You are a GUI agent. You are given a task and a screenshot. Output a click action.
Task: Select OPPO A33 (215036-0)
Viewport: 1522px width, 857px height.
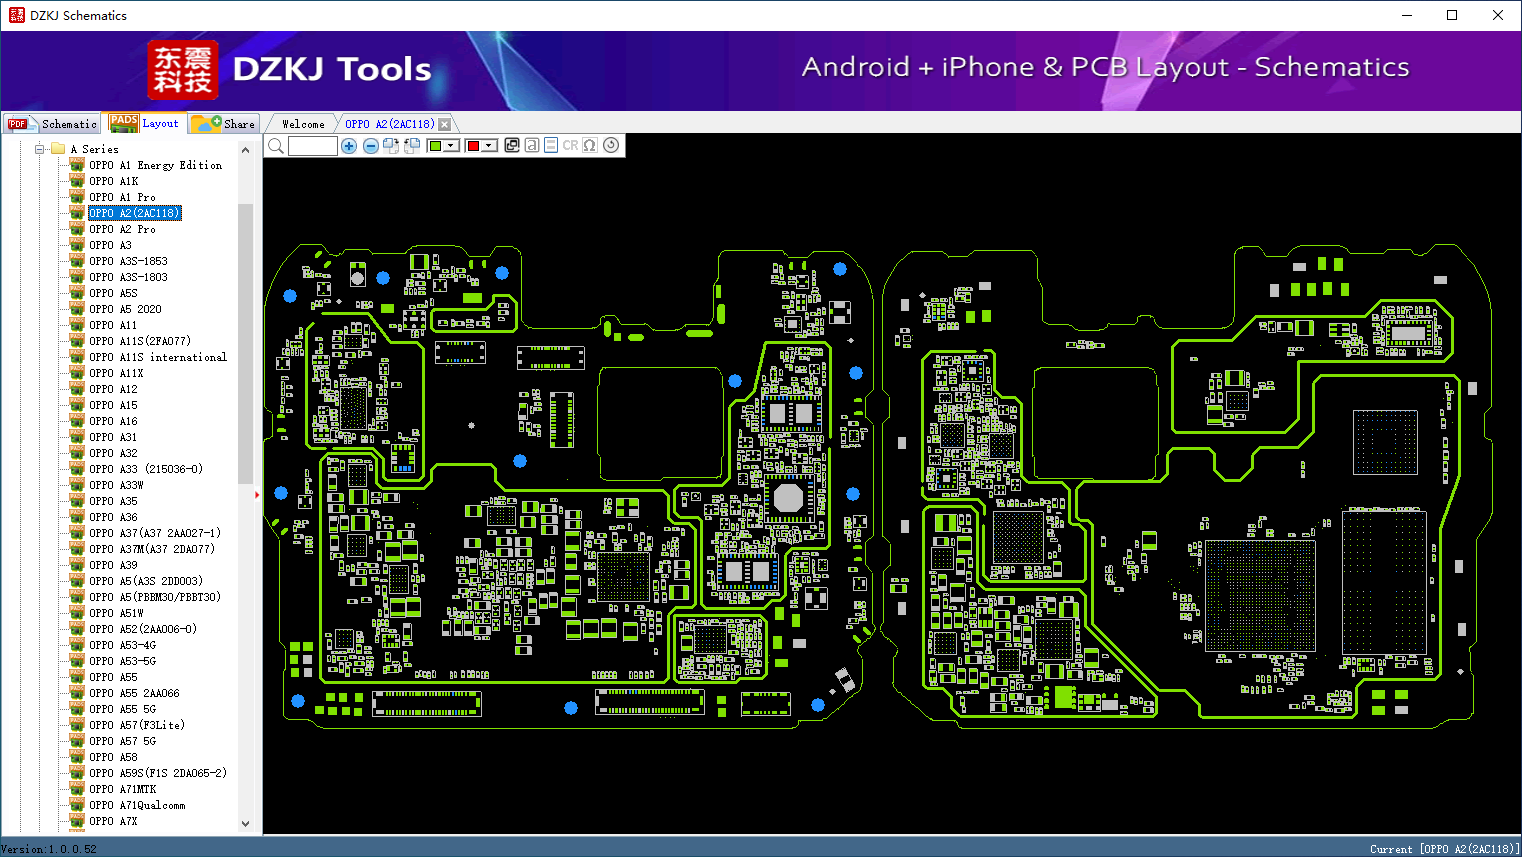pyautogui.click(x=146, y=469)
